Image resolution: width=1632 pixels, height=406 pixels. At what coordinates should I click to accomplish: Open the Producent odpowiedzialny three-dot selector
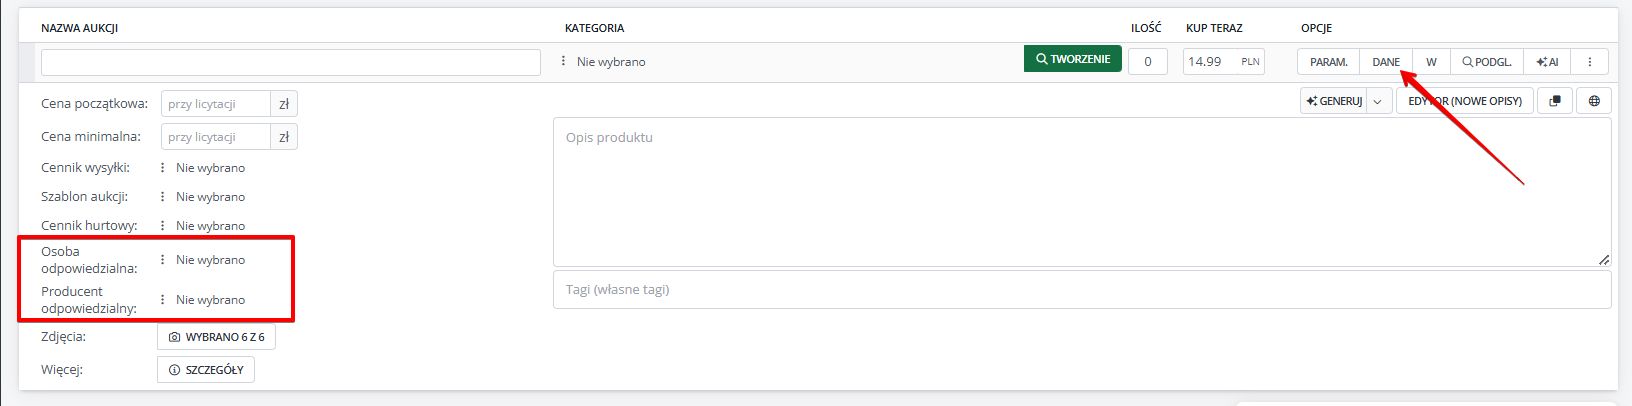click(x=162, y=300)
